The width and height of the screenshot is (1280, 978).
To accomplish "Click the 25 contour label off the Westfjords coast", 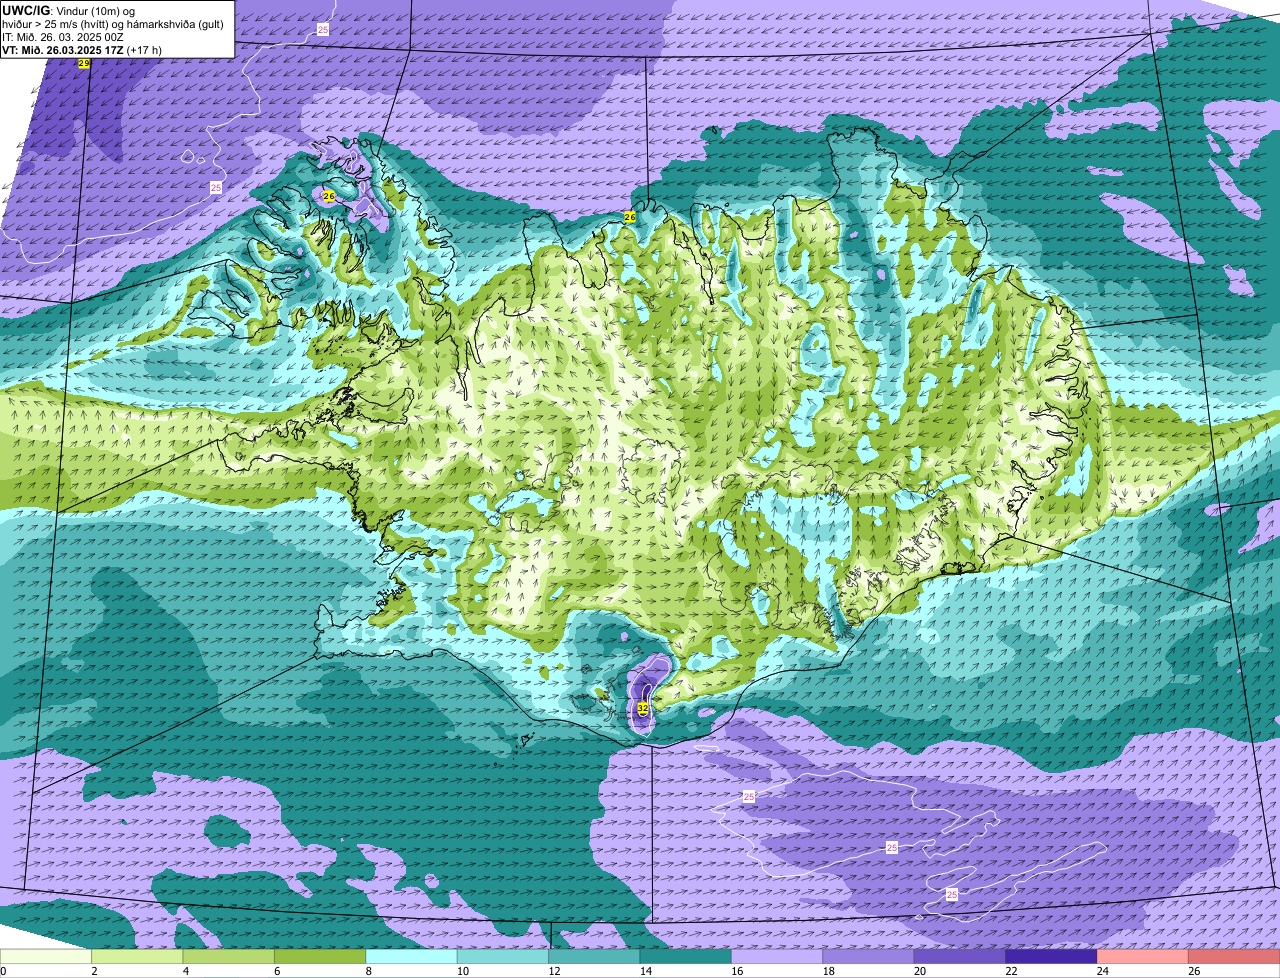I will point(216,187).
